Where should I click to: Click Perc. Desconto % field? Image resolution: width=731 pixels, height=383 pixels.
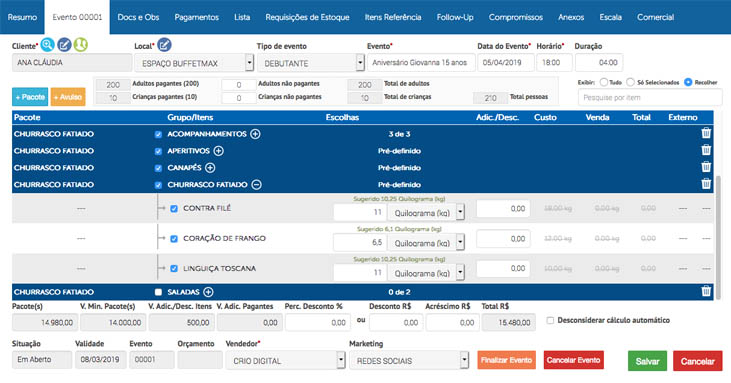pyautogui.click(x=317, y=322)
